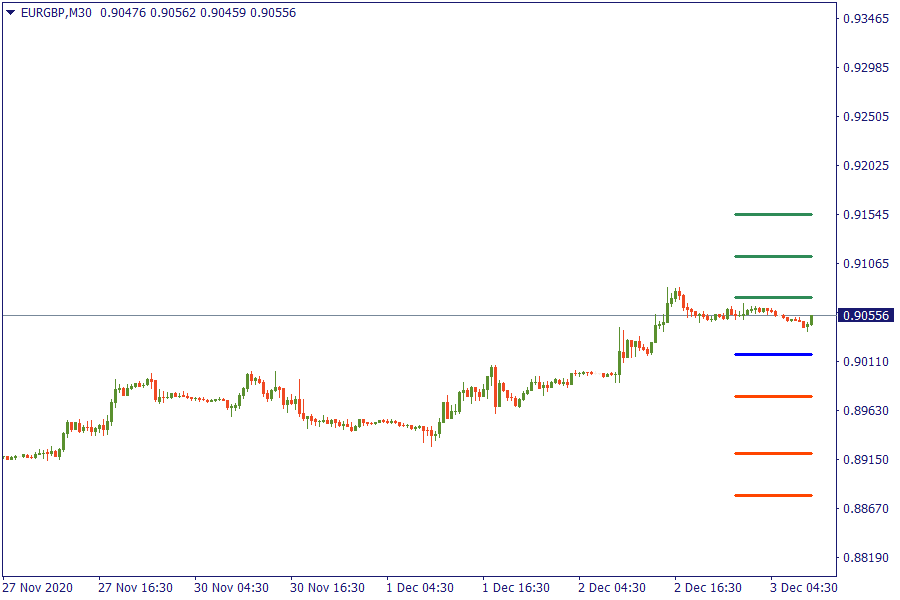Select the current price label 0.90556

point(866,315)
